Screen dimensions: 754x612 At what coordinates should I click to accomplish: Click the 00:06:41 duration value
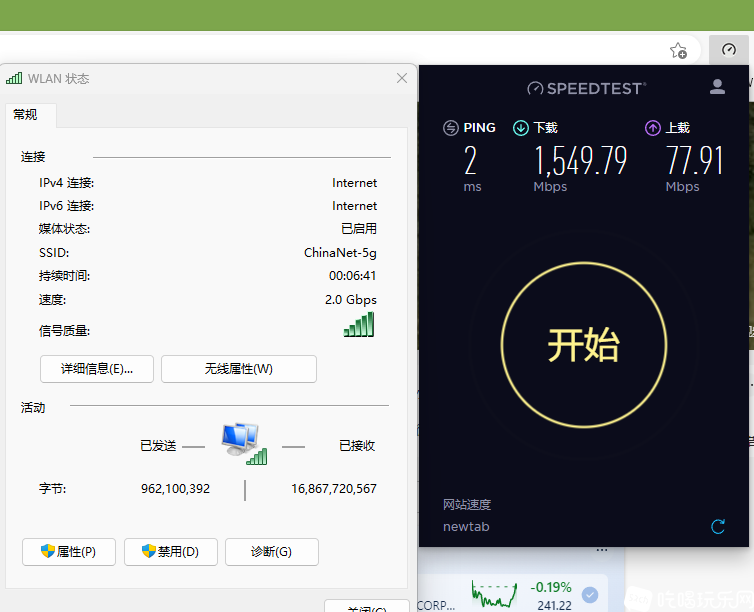pos(352,276)
